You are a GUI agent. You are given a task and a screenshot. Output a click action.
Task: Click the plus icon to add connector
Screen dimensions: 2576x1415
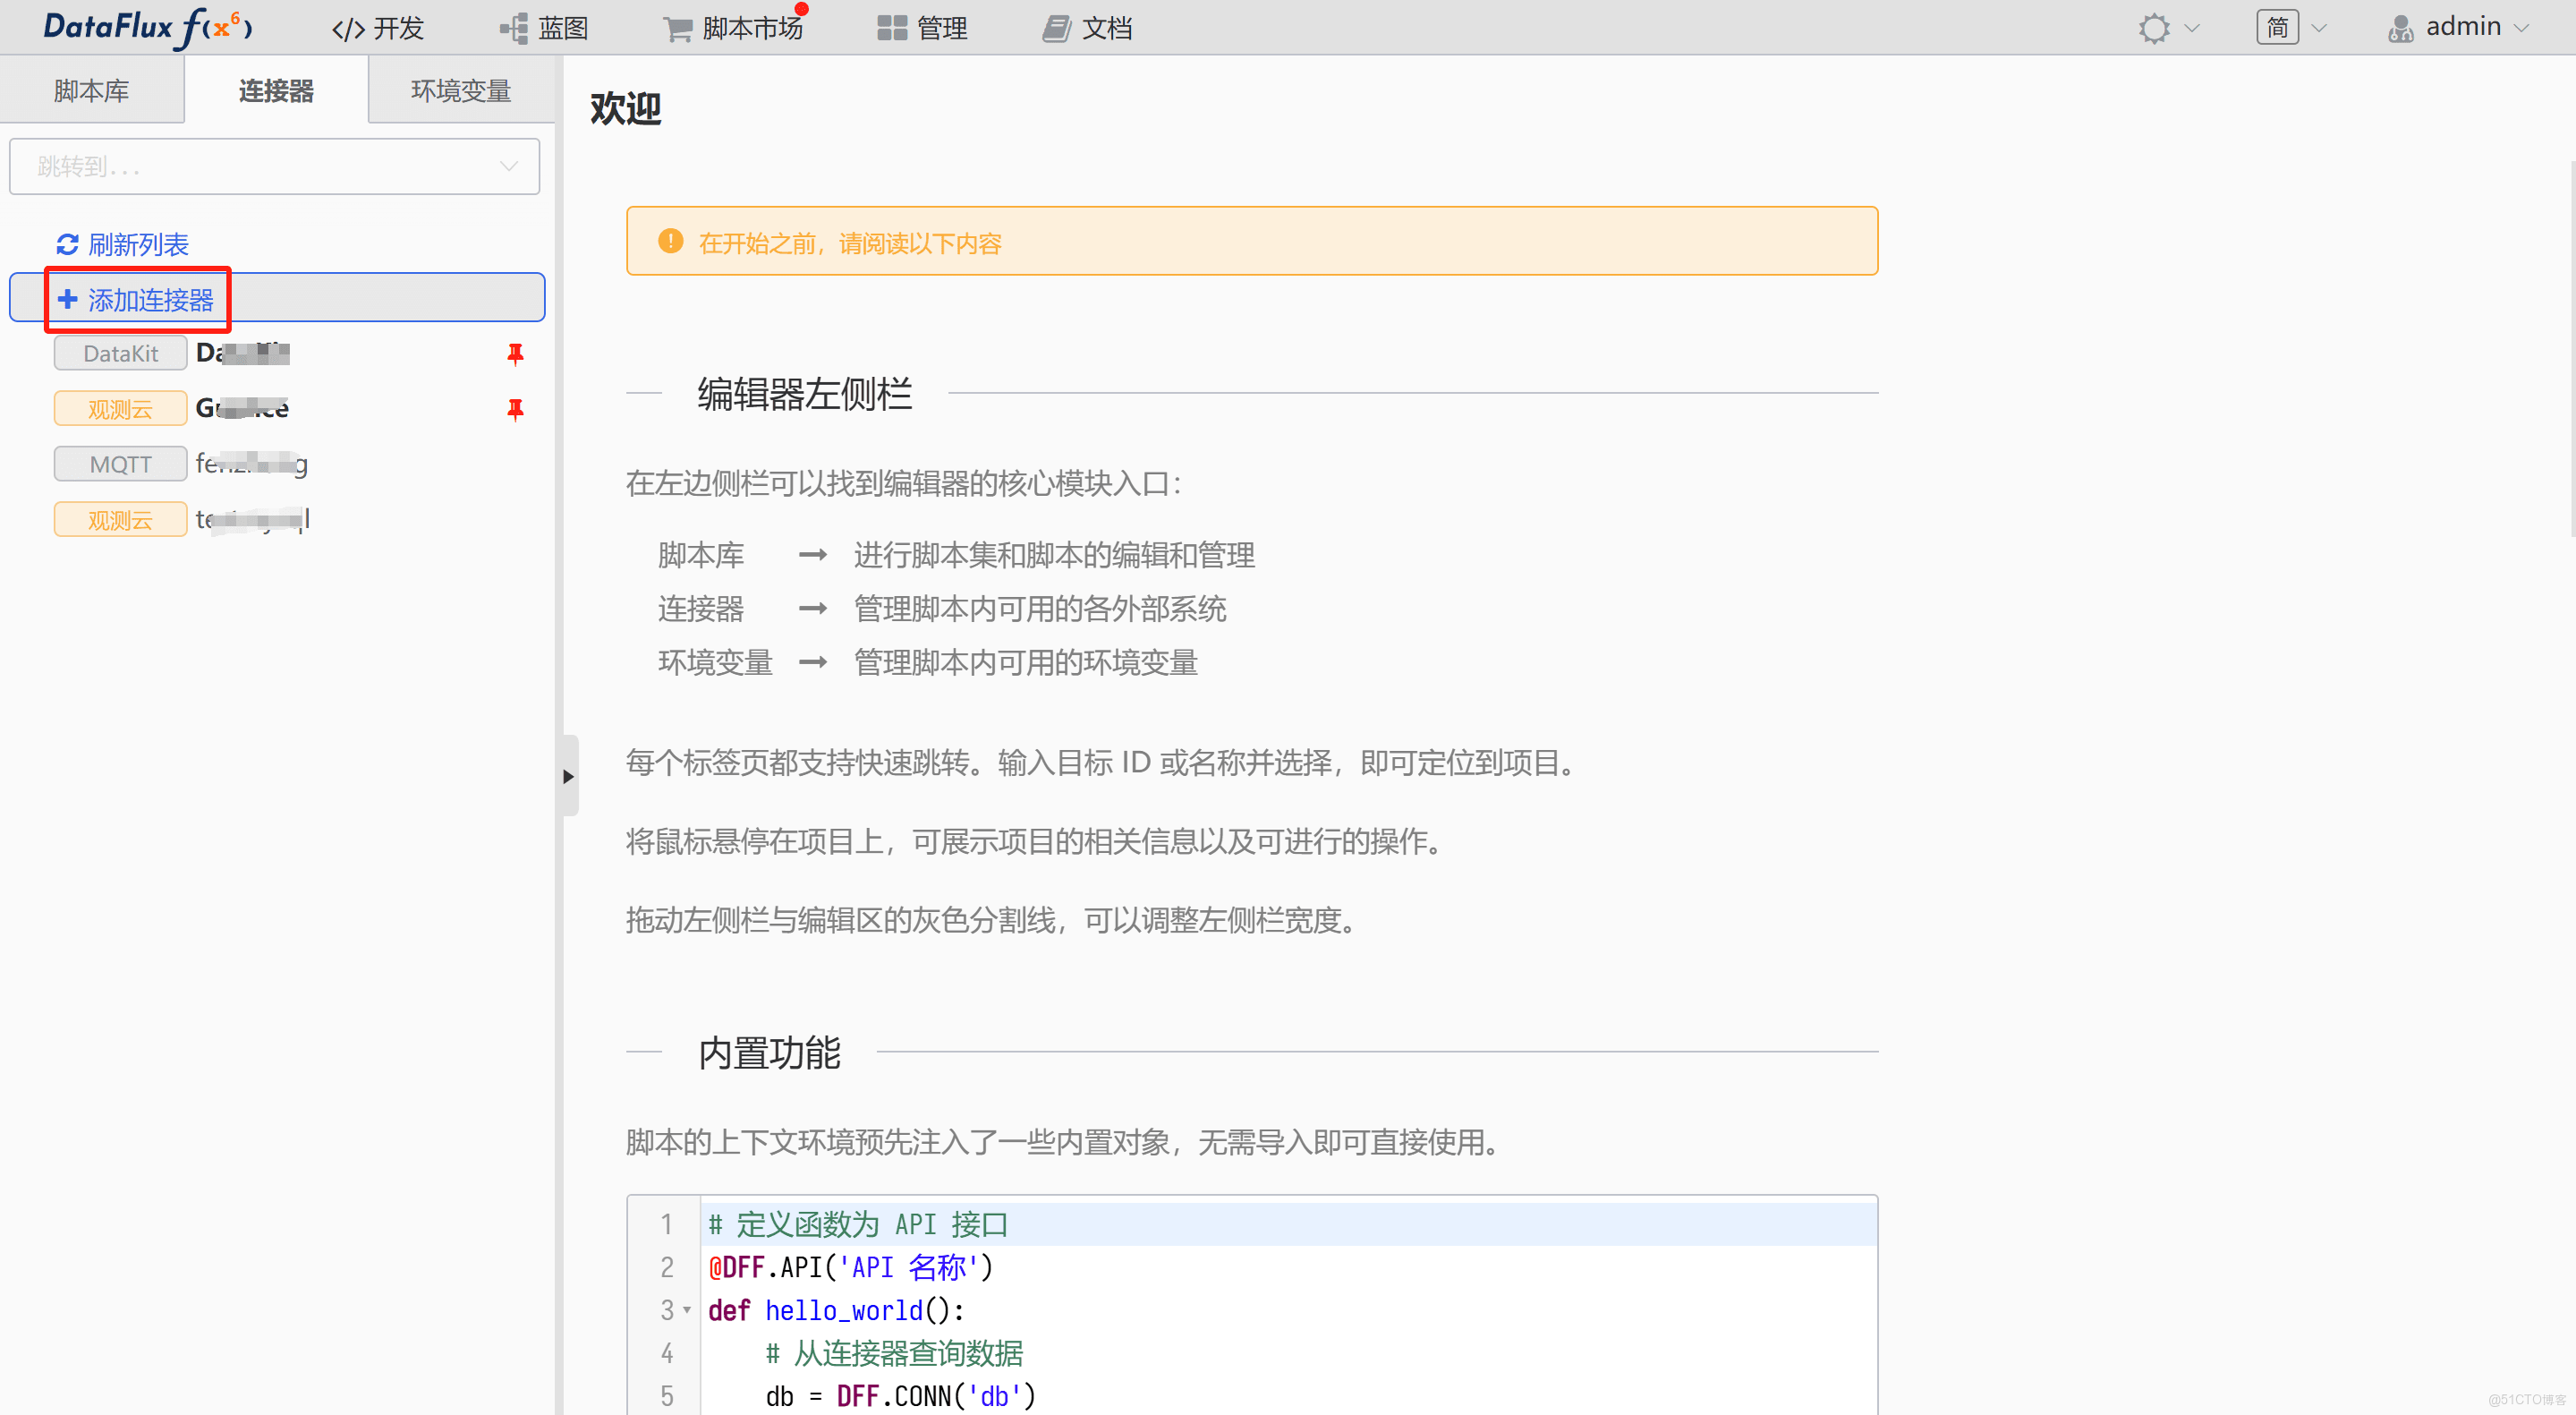tap(67, 299)
